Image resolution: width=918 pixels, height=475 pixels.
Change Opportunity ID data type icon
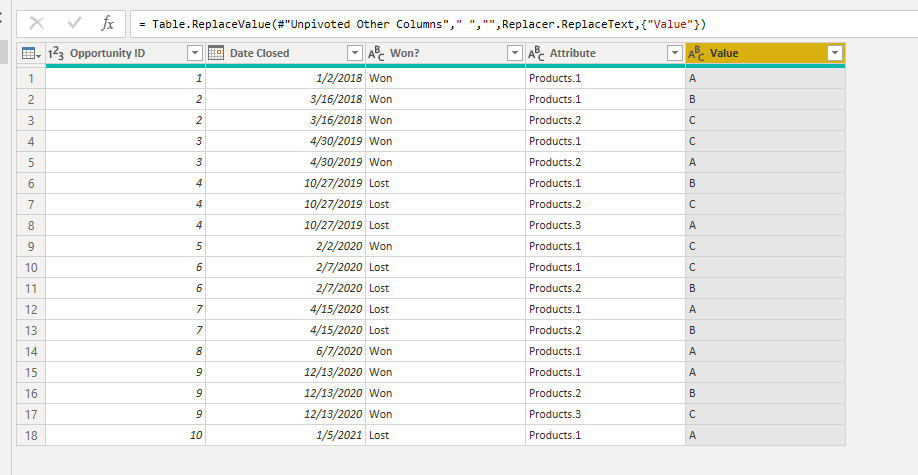tap(56, 53)
